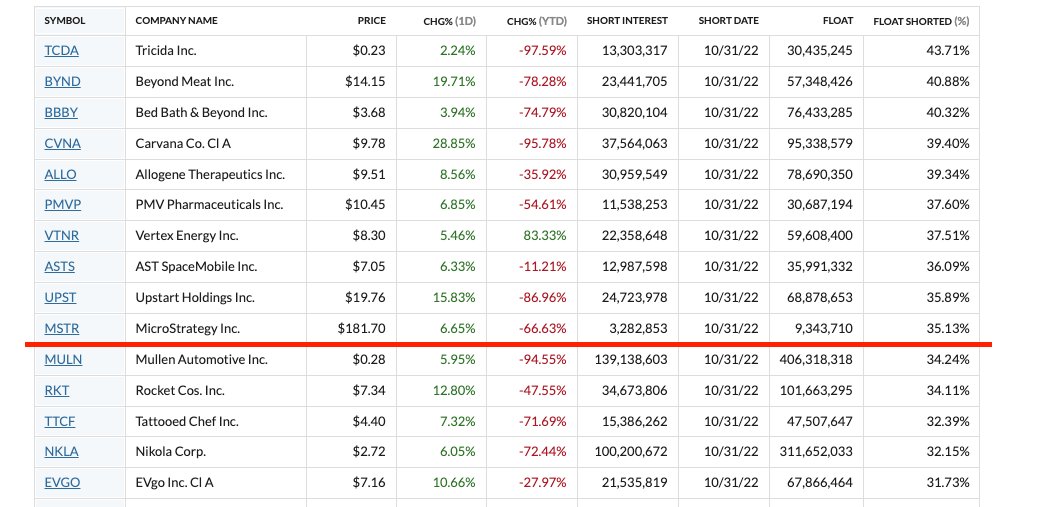The height and width of the screenshot is (507, 1043).
Task: Open the TTCF ticker link
Action: tap(60, 421)
